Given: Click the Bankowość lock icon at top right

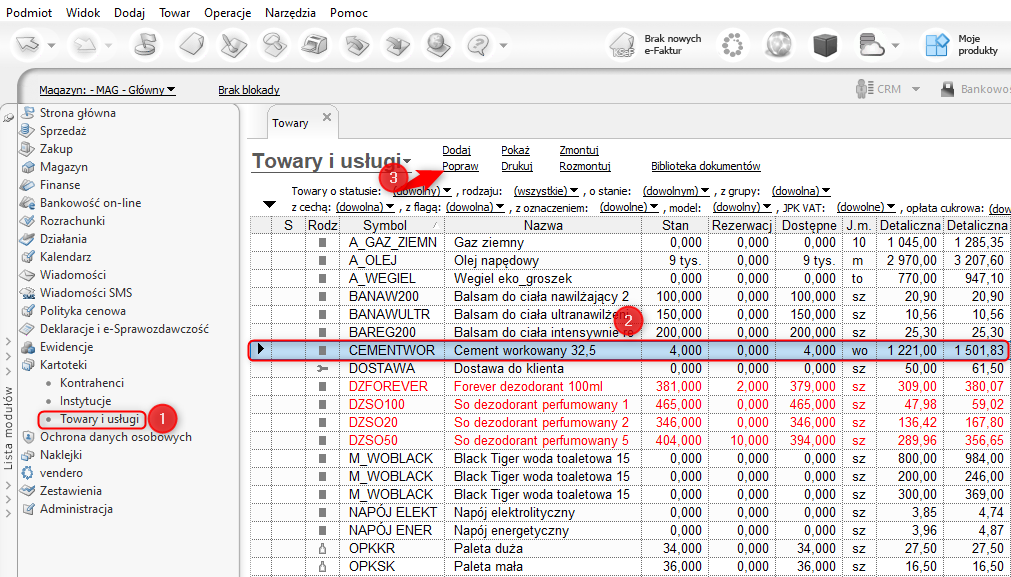Looking at the screenshot, I should coord(948,89).
